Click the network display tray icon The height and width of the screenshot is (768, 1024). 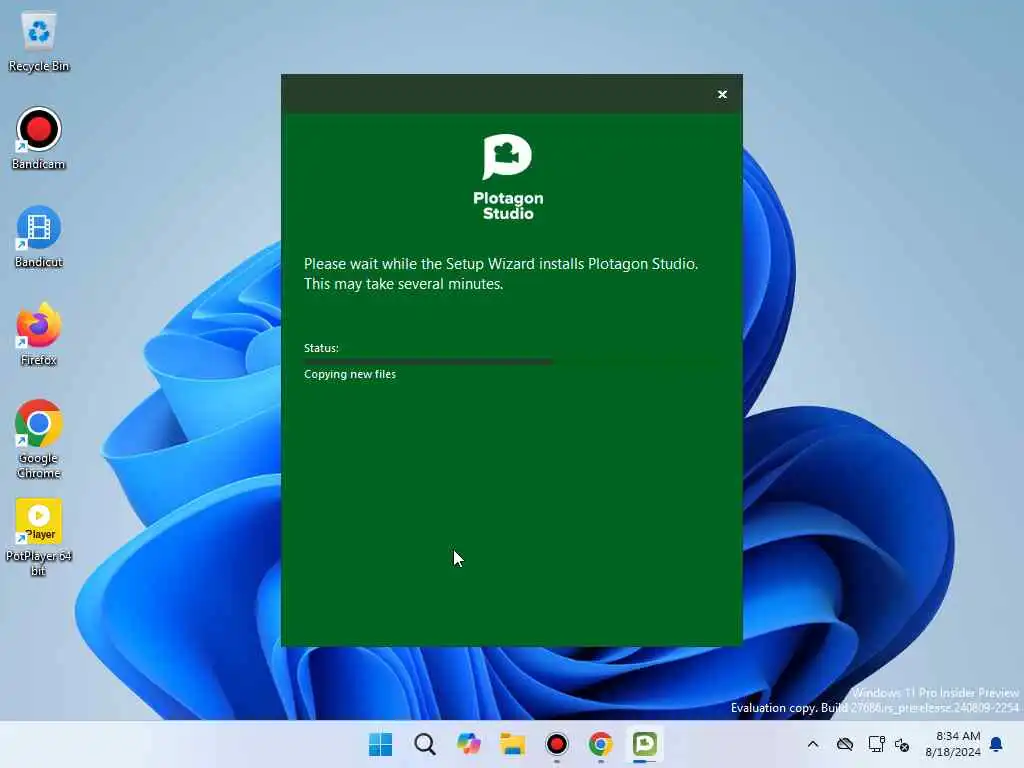click(x=876, y=744)
